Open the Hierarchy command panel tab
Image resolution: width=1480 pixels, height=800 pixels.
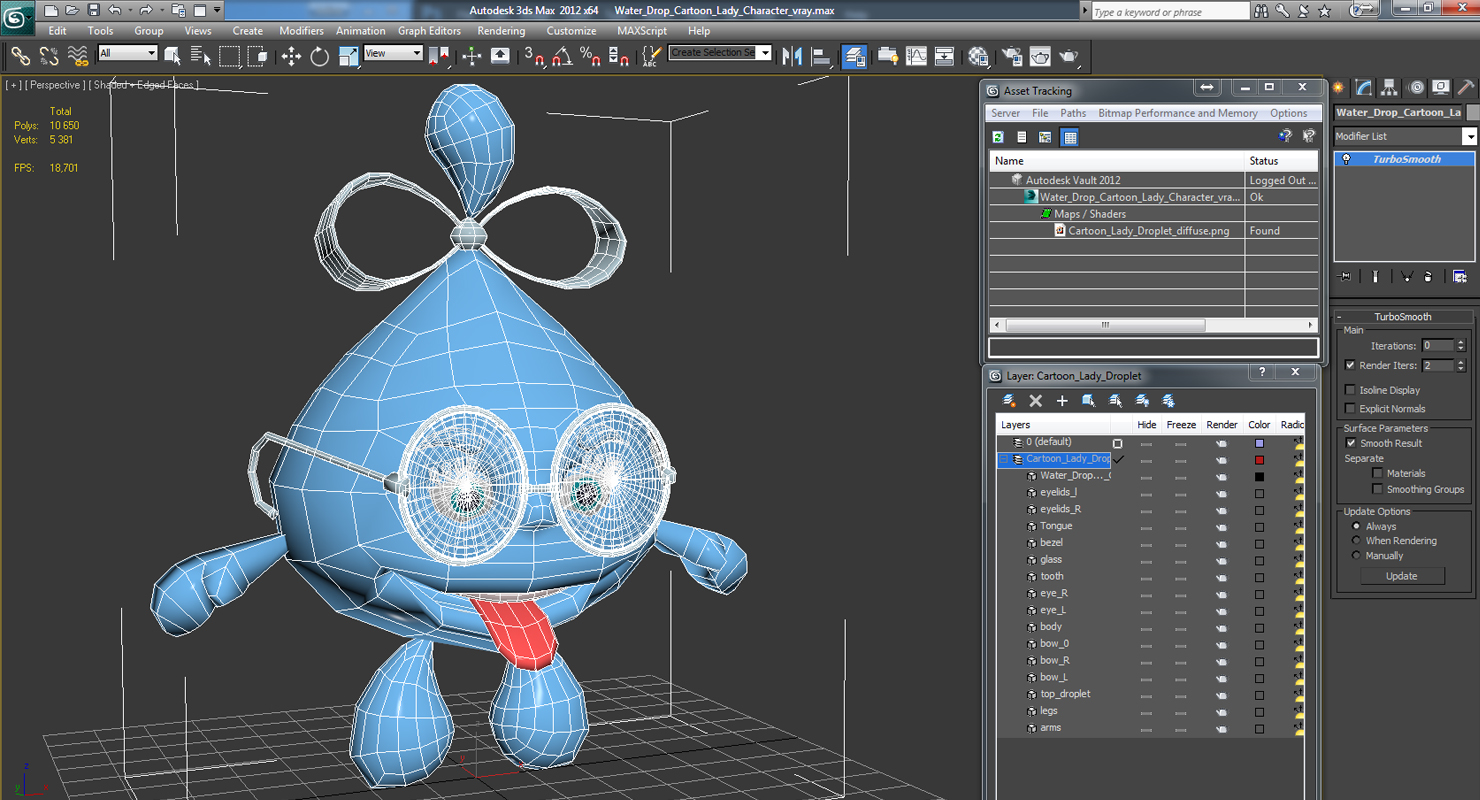(x=1389, y=88)
